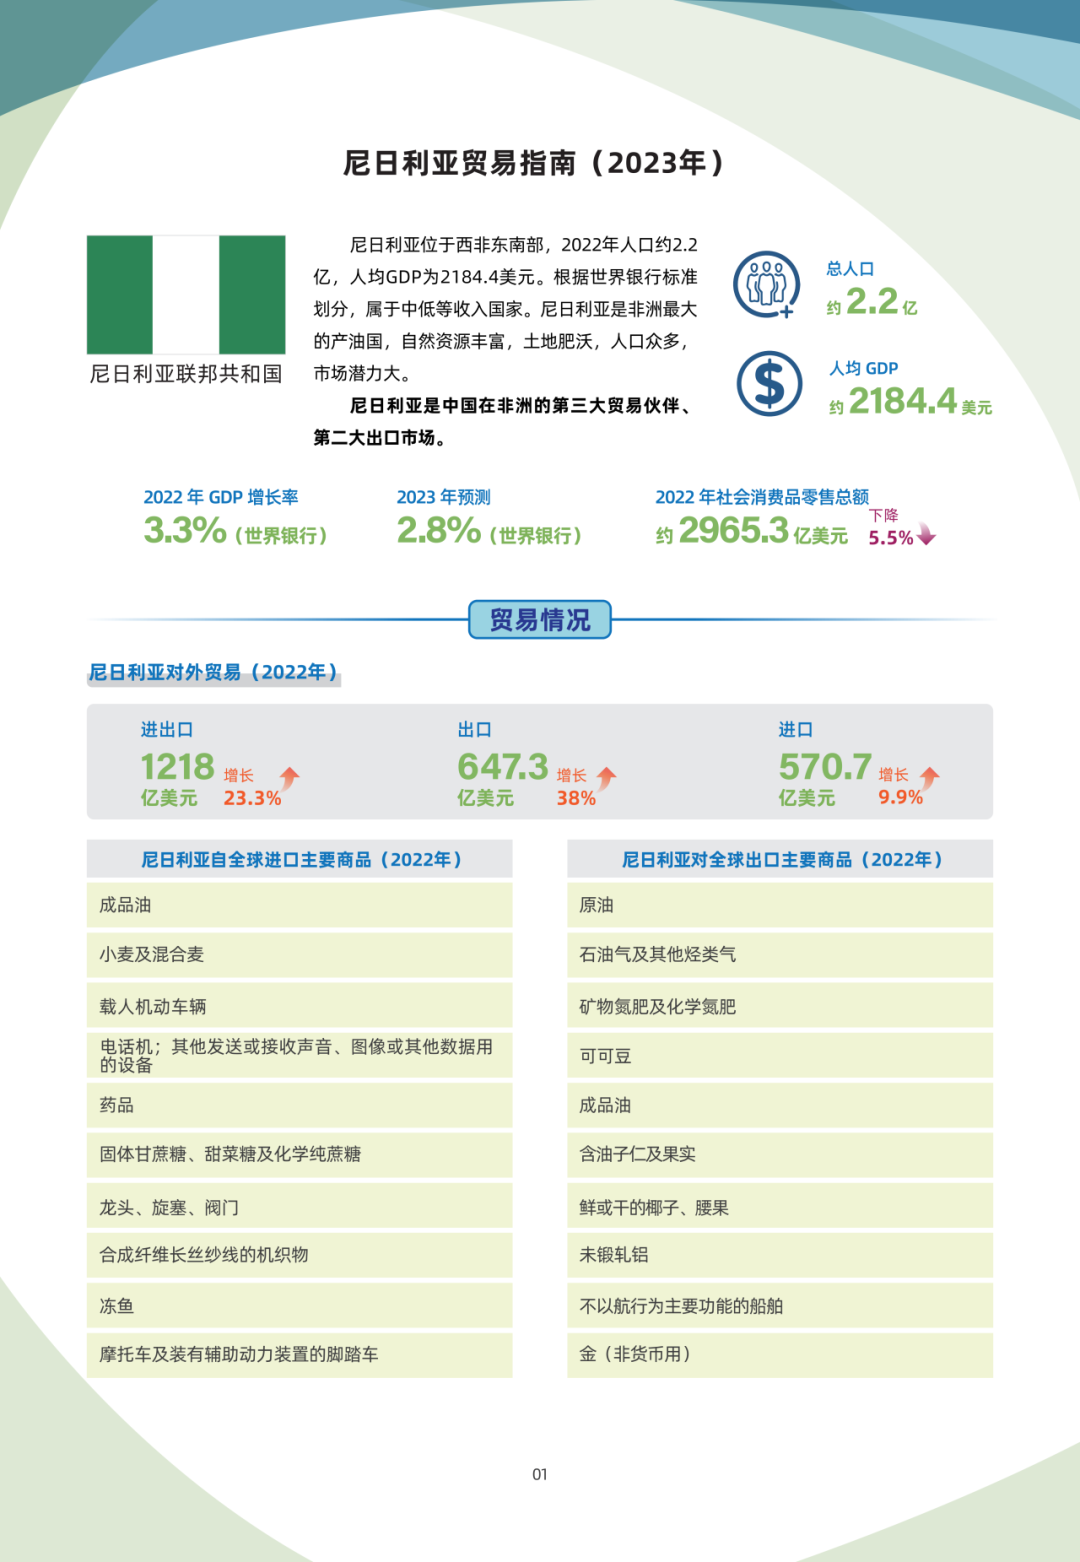This screenshot has width=1080, height=1562.
Task: Click the row 金（非货币用）
Action: click(x=780, y=1355)
